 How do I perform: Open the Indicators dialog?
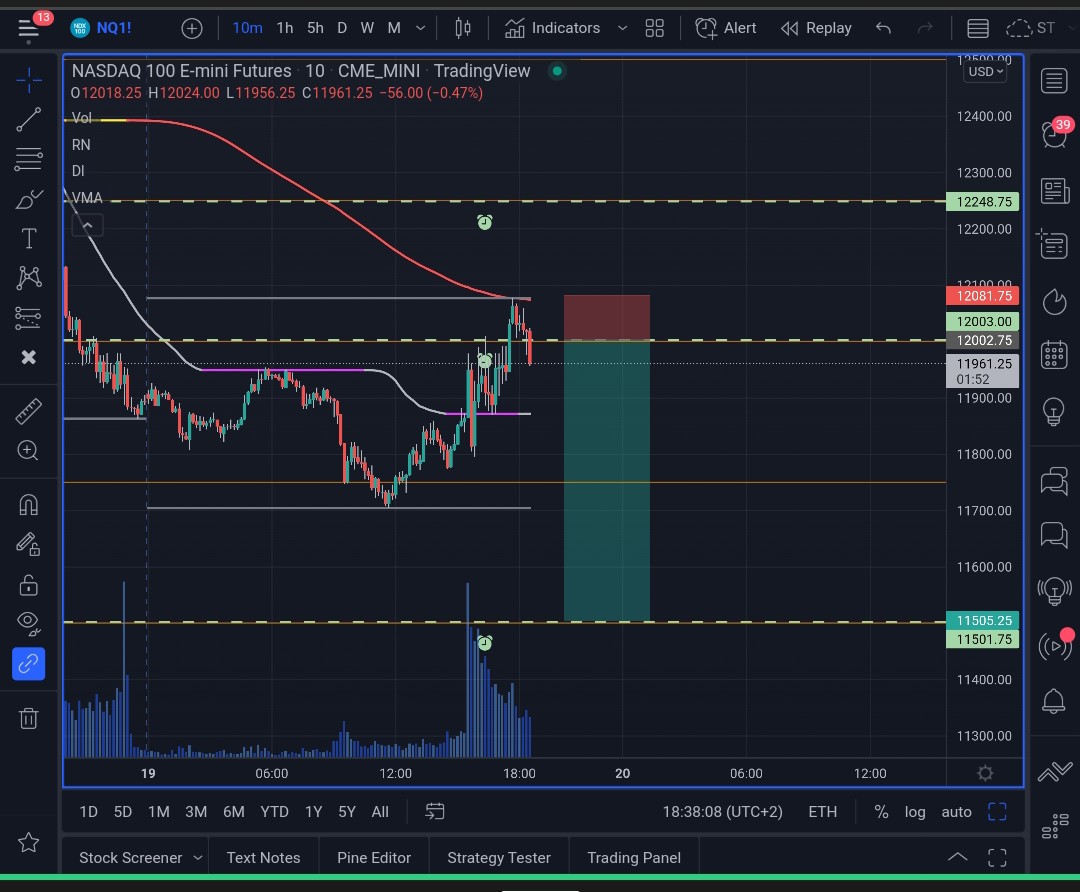point(552,28)
